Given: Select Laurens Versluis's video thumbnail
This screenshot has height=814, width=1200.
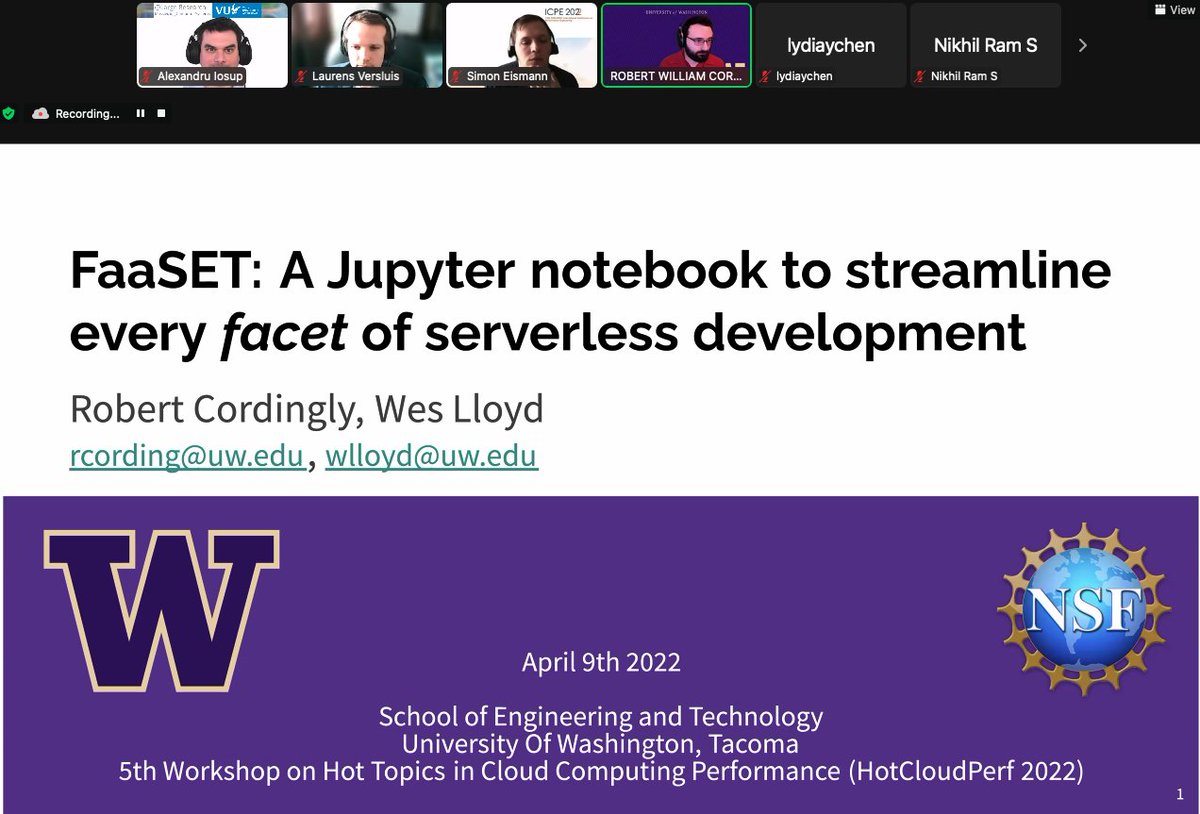Looking at the screenshot, I should (x=366, y=45).
